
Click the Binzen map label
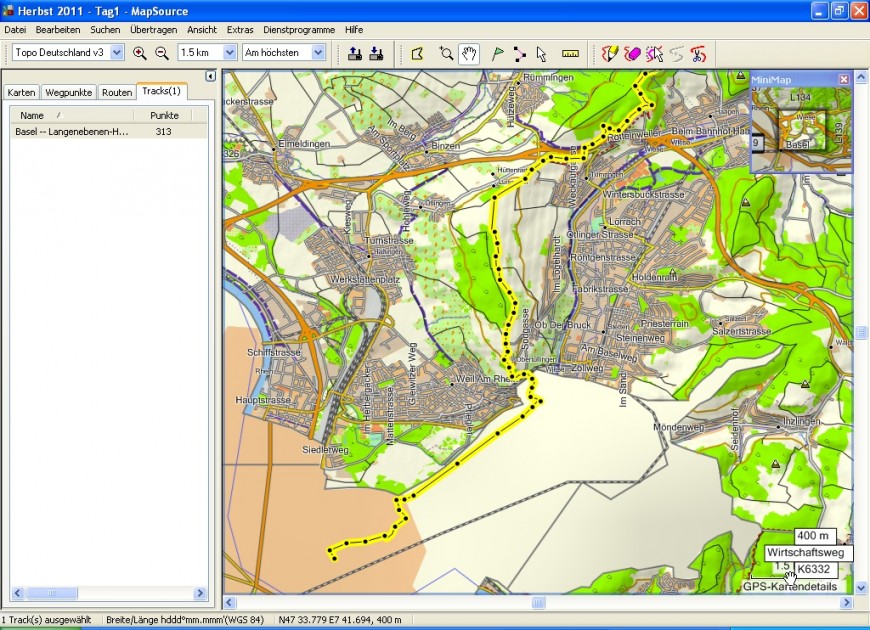(446, 146)
